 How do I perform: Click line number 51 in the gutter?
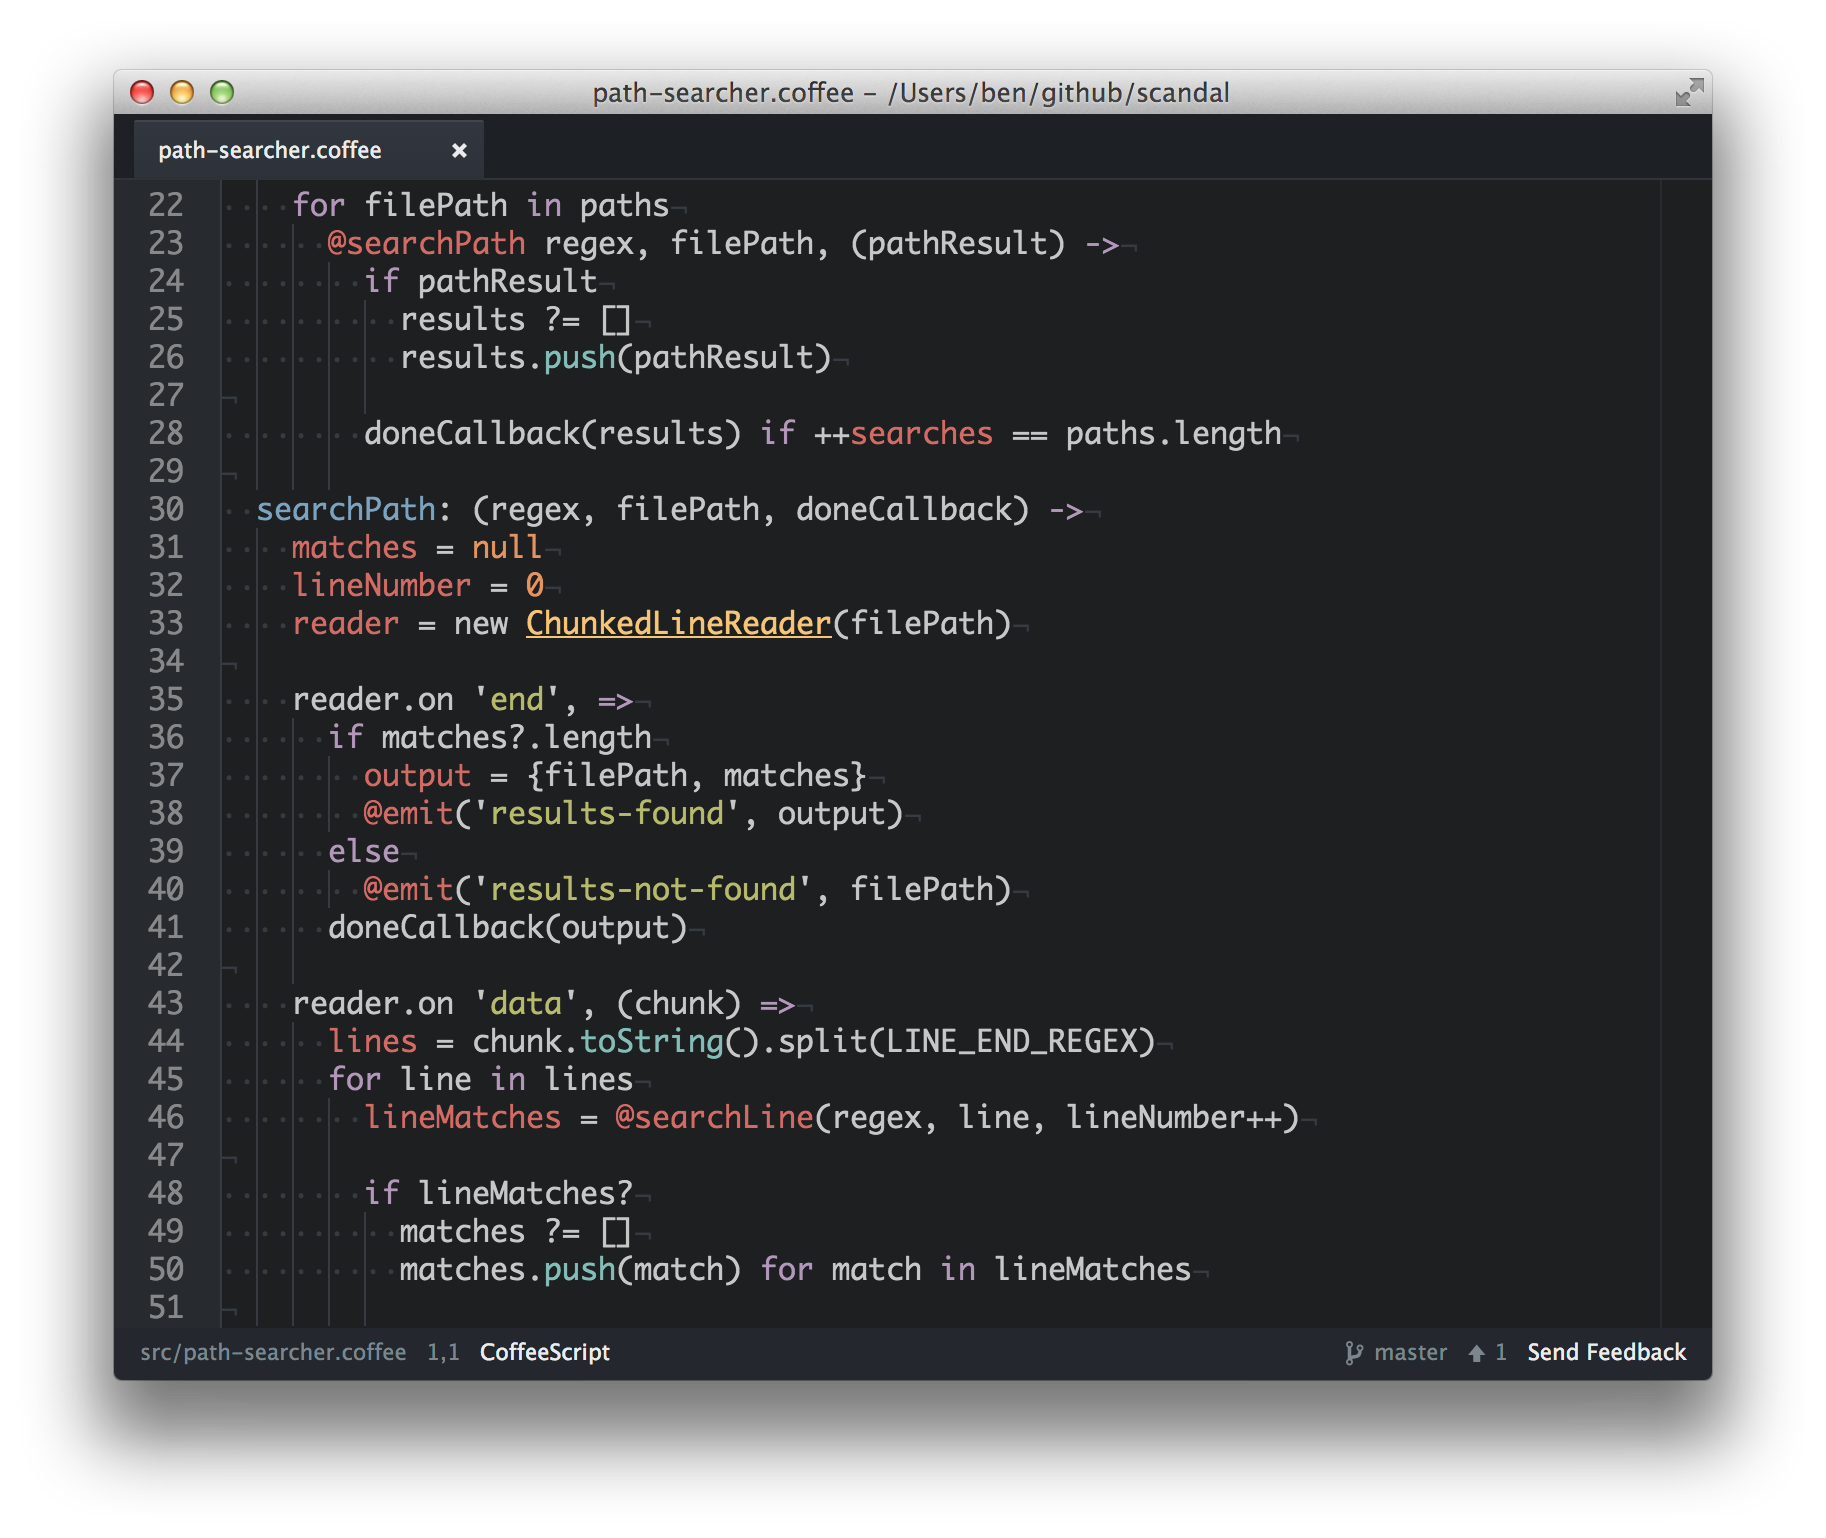pyautogui.click(x=166, y=1307)
